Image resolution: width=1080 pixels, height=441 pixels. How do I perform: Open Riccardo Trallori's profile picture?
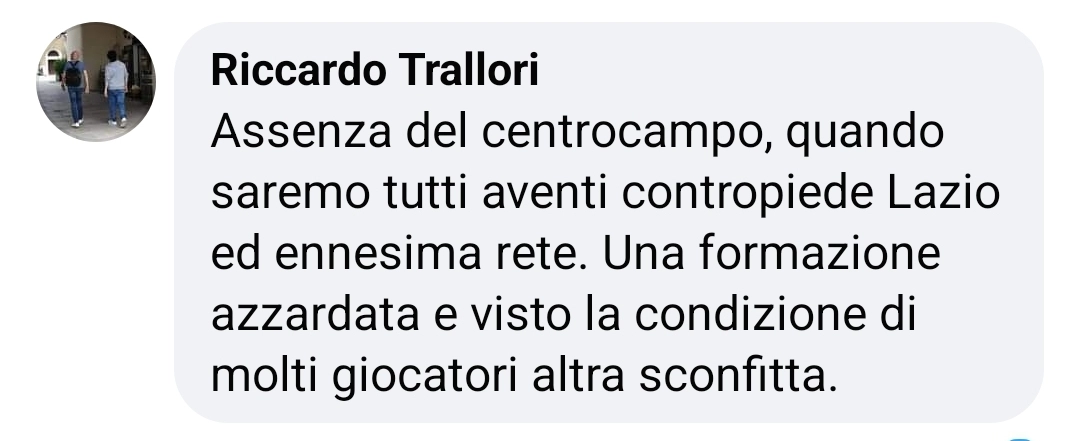click(x=96, y=81)
